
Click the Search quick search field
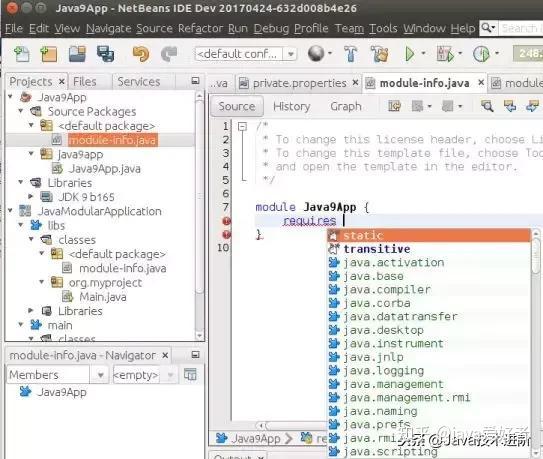(x=521, y=28)
